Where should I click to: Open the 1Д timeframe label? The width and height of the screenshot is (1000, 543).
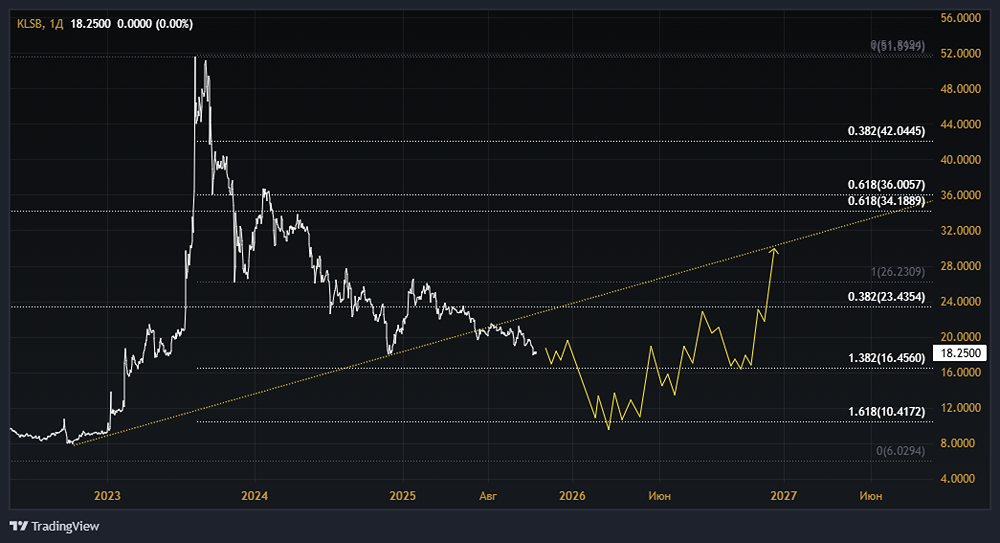pos(56,24)
